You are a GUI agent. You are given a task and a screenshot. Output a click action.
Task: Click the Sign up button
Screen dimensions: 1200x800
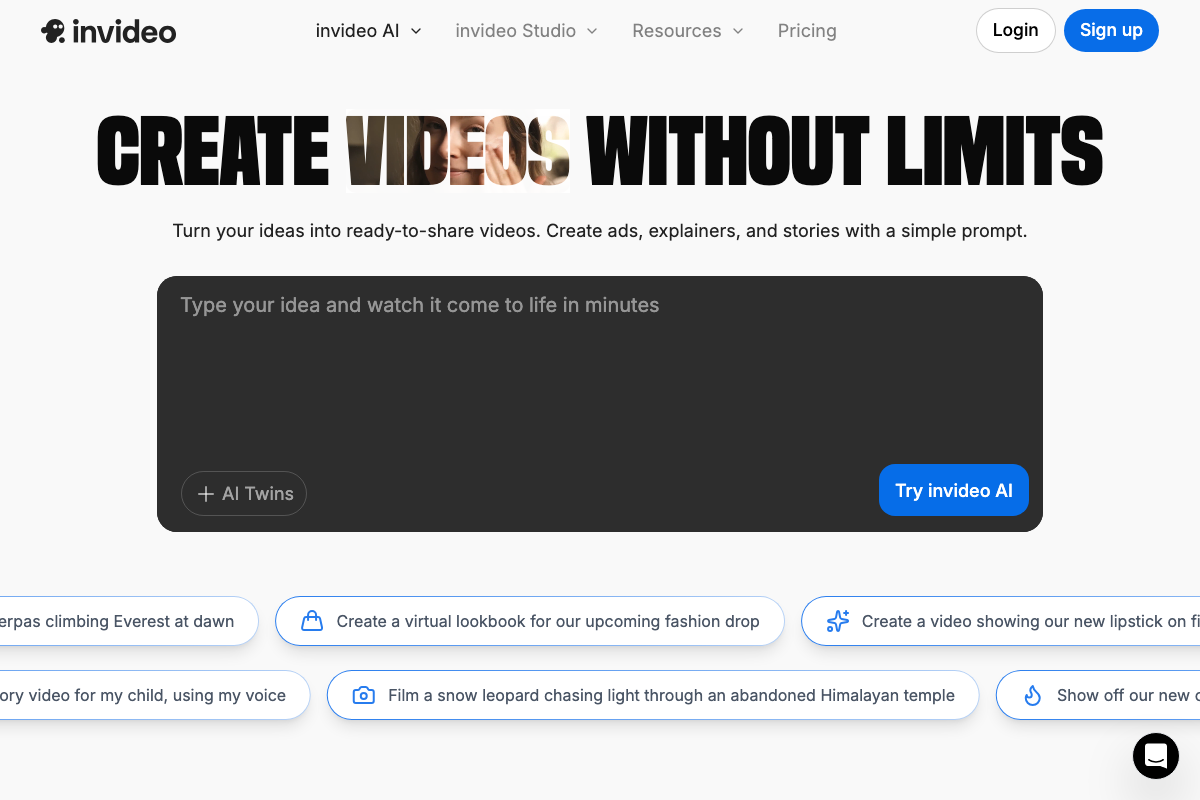1111,30
